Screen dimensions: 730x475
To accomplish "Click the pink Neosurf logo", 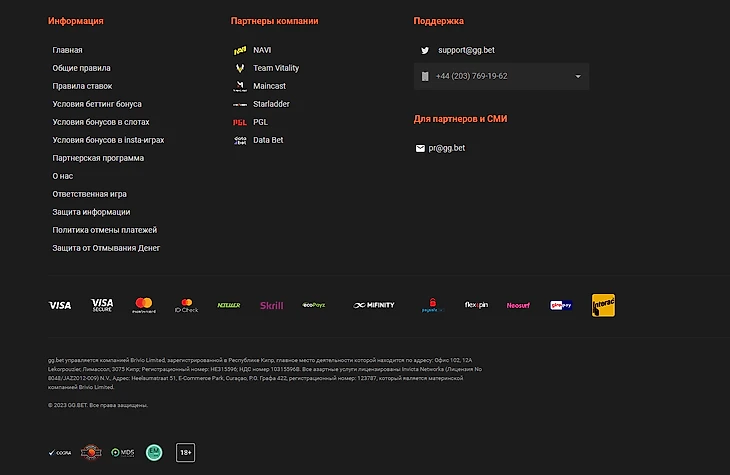I will click(x=518, y=305).
